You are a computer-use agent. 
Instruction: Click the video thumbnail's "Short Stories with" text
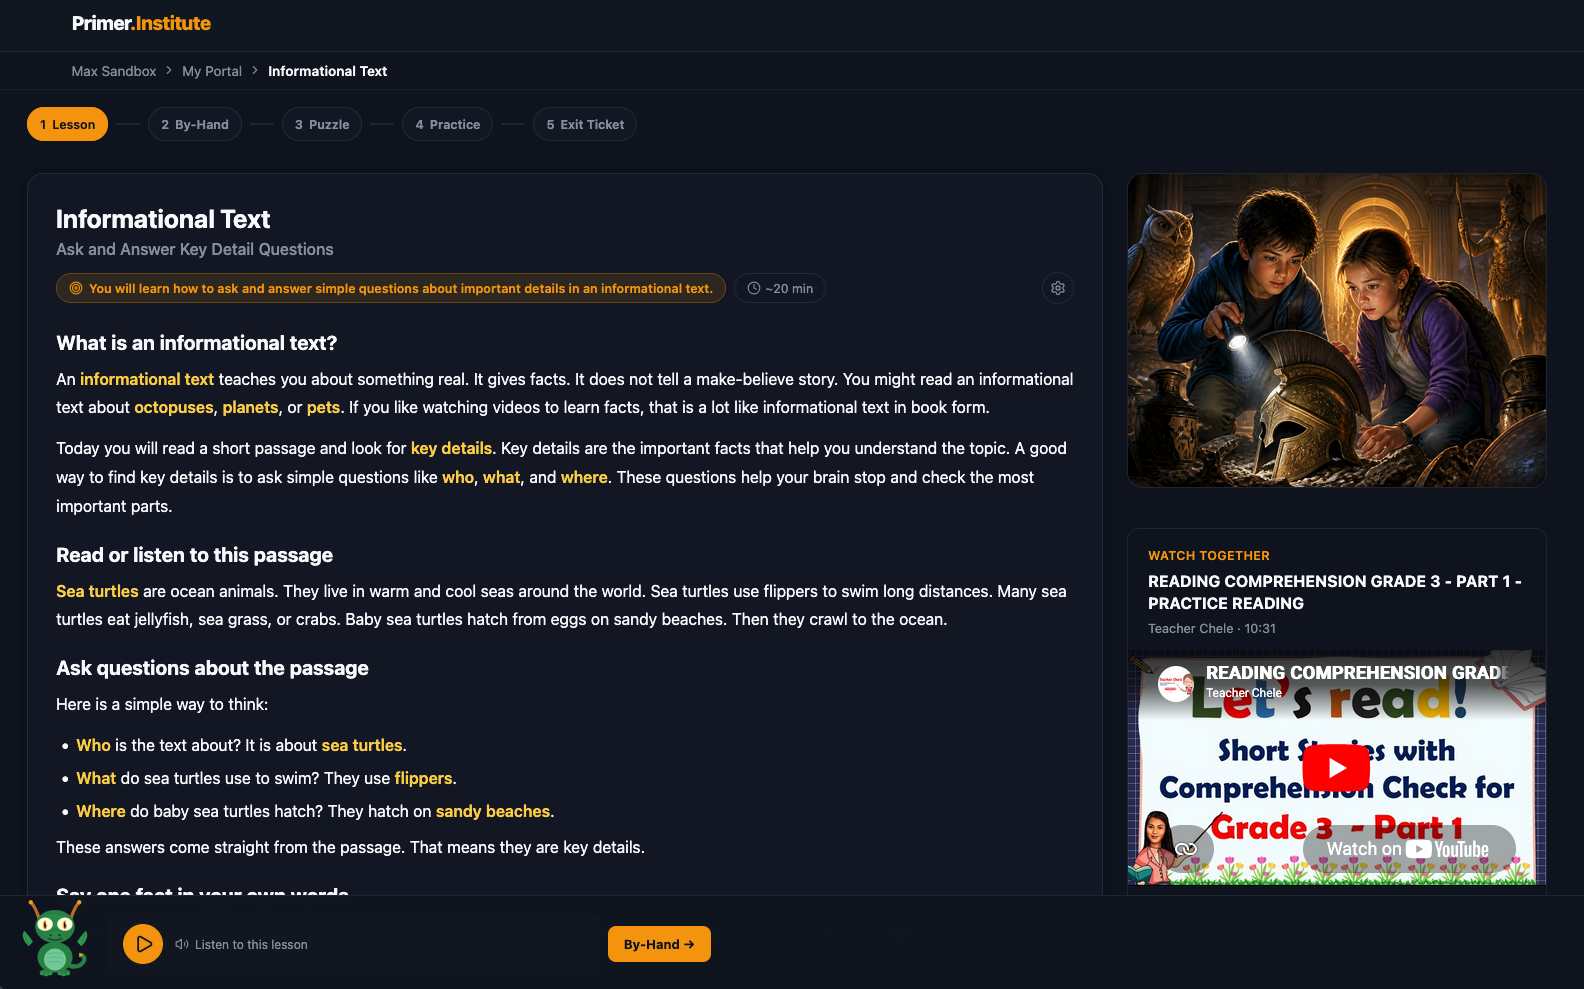[x=1336, y=750]
